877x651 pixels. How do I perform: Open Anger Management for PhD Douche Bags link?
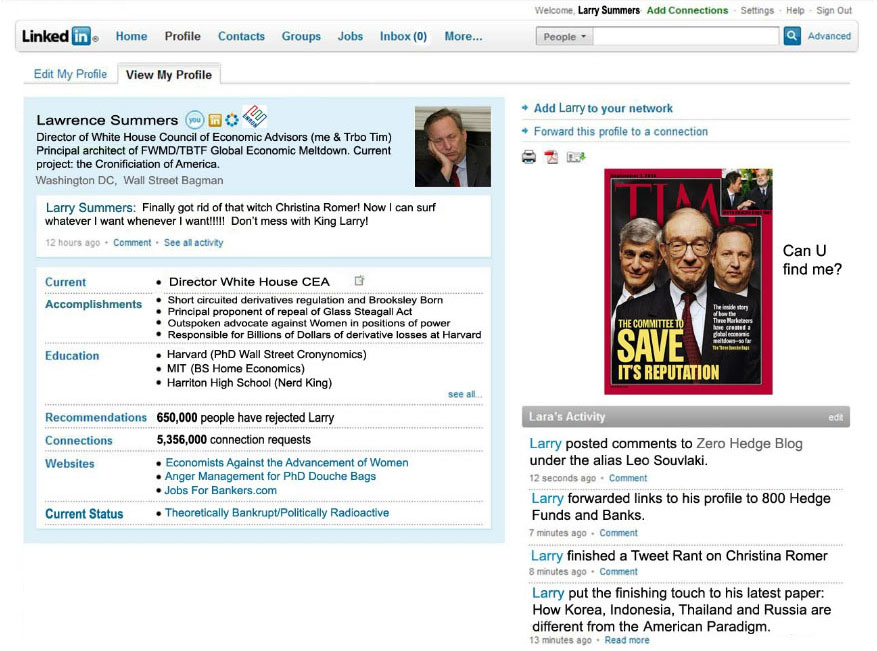(270, 476)
